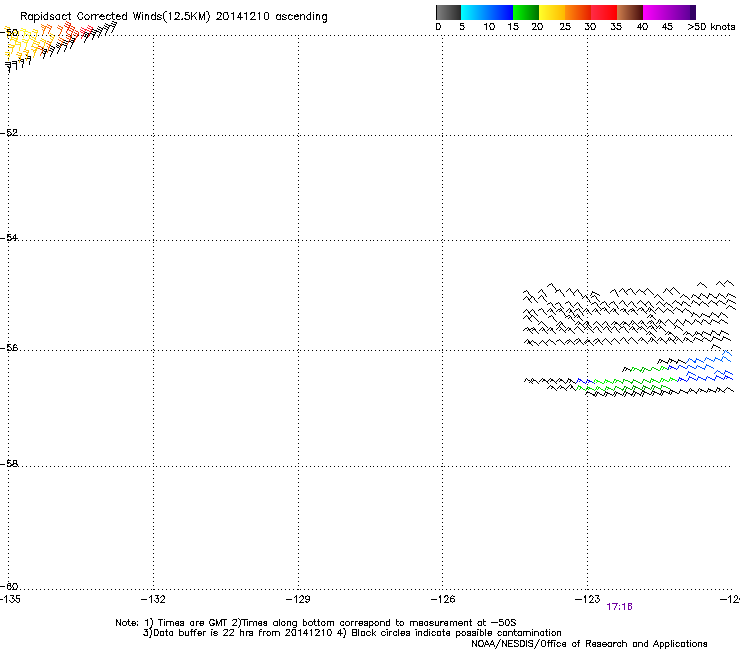Click the -132 longitude axis label

click(153, 599)
